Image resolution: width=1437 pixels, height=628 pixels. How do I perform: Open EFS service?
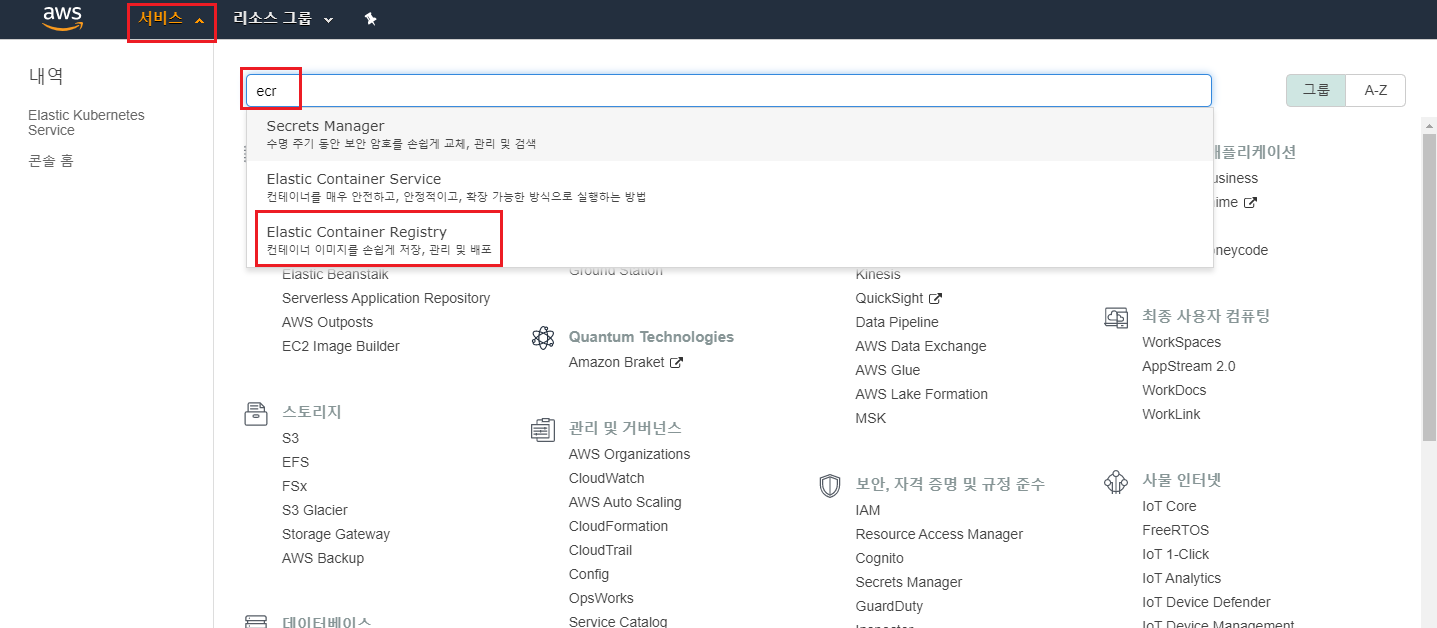point(295,462)
